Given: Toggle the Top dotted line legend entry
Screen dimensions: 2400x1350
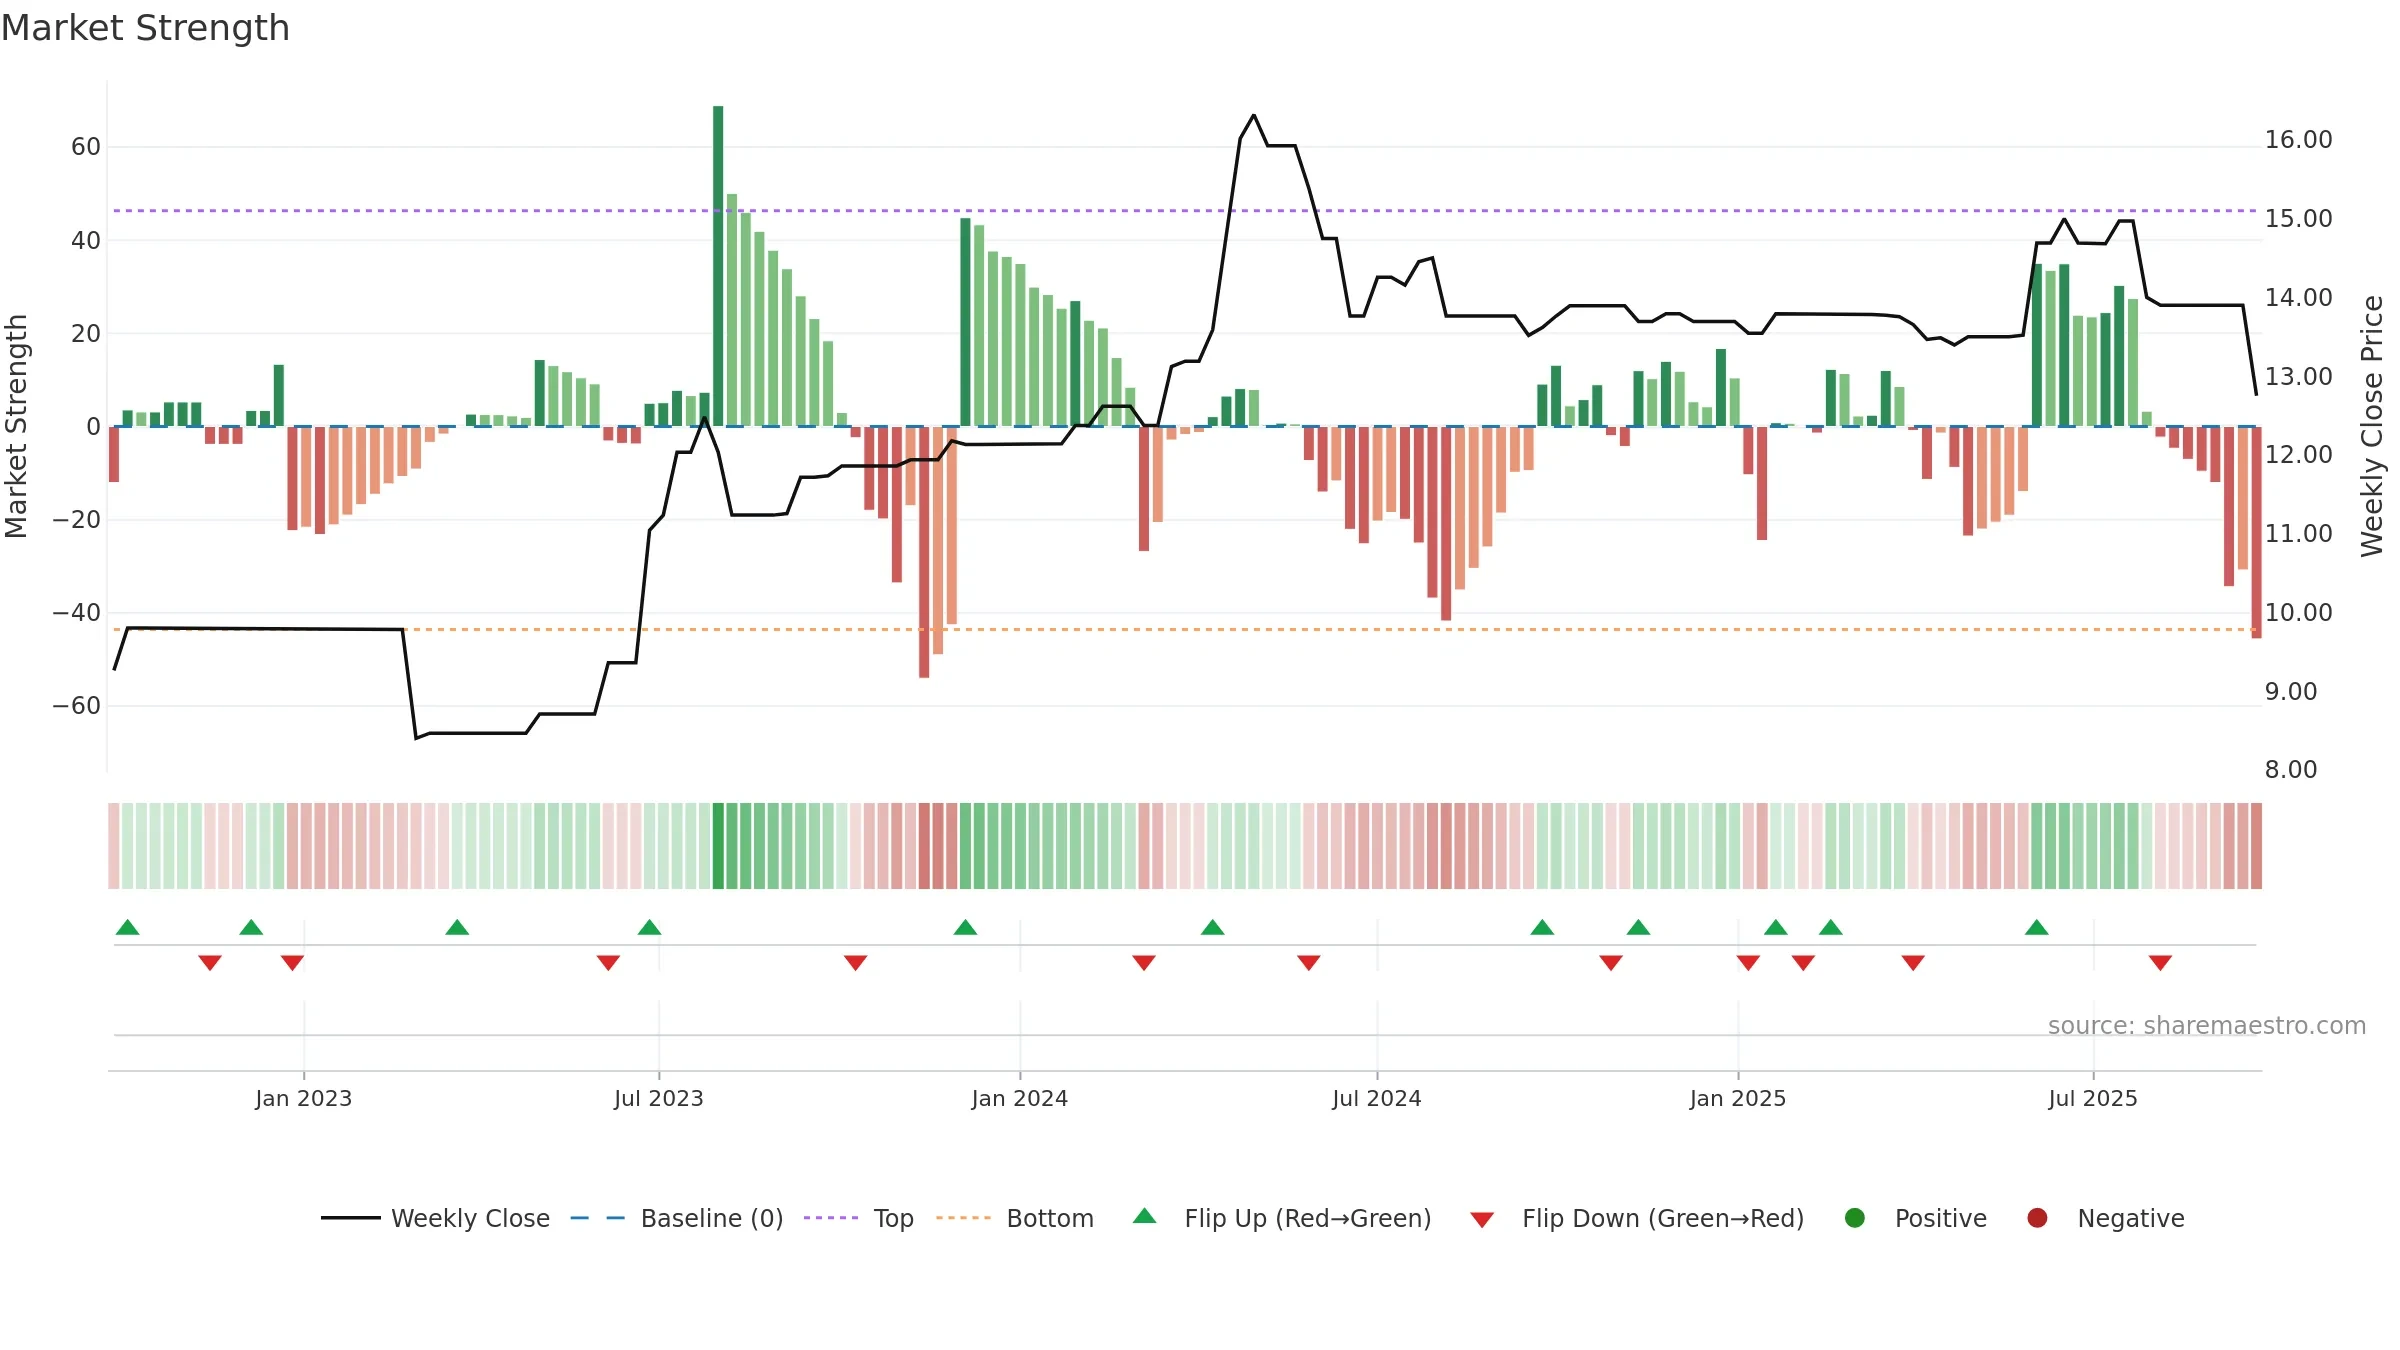Looking at the screenshot, I should [859, 1218].
